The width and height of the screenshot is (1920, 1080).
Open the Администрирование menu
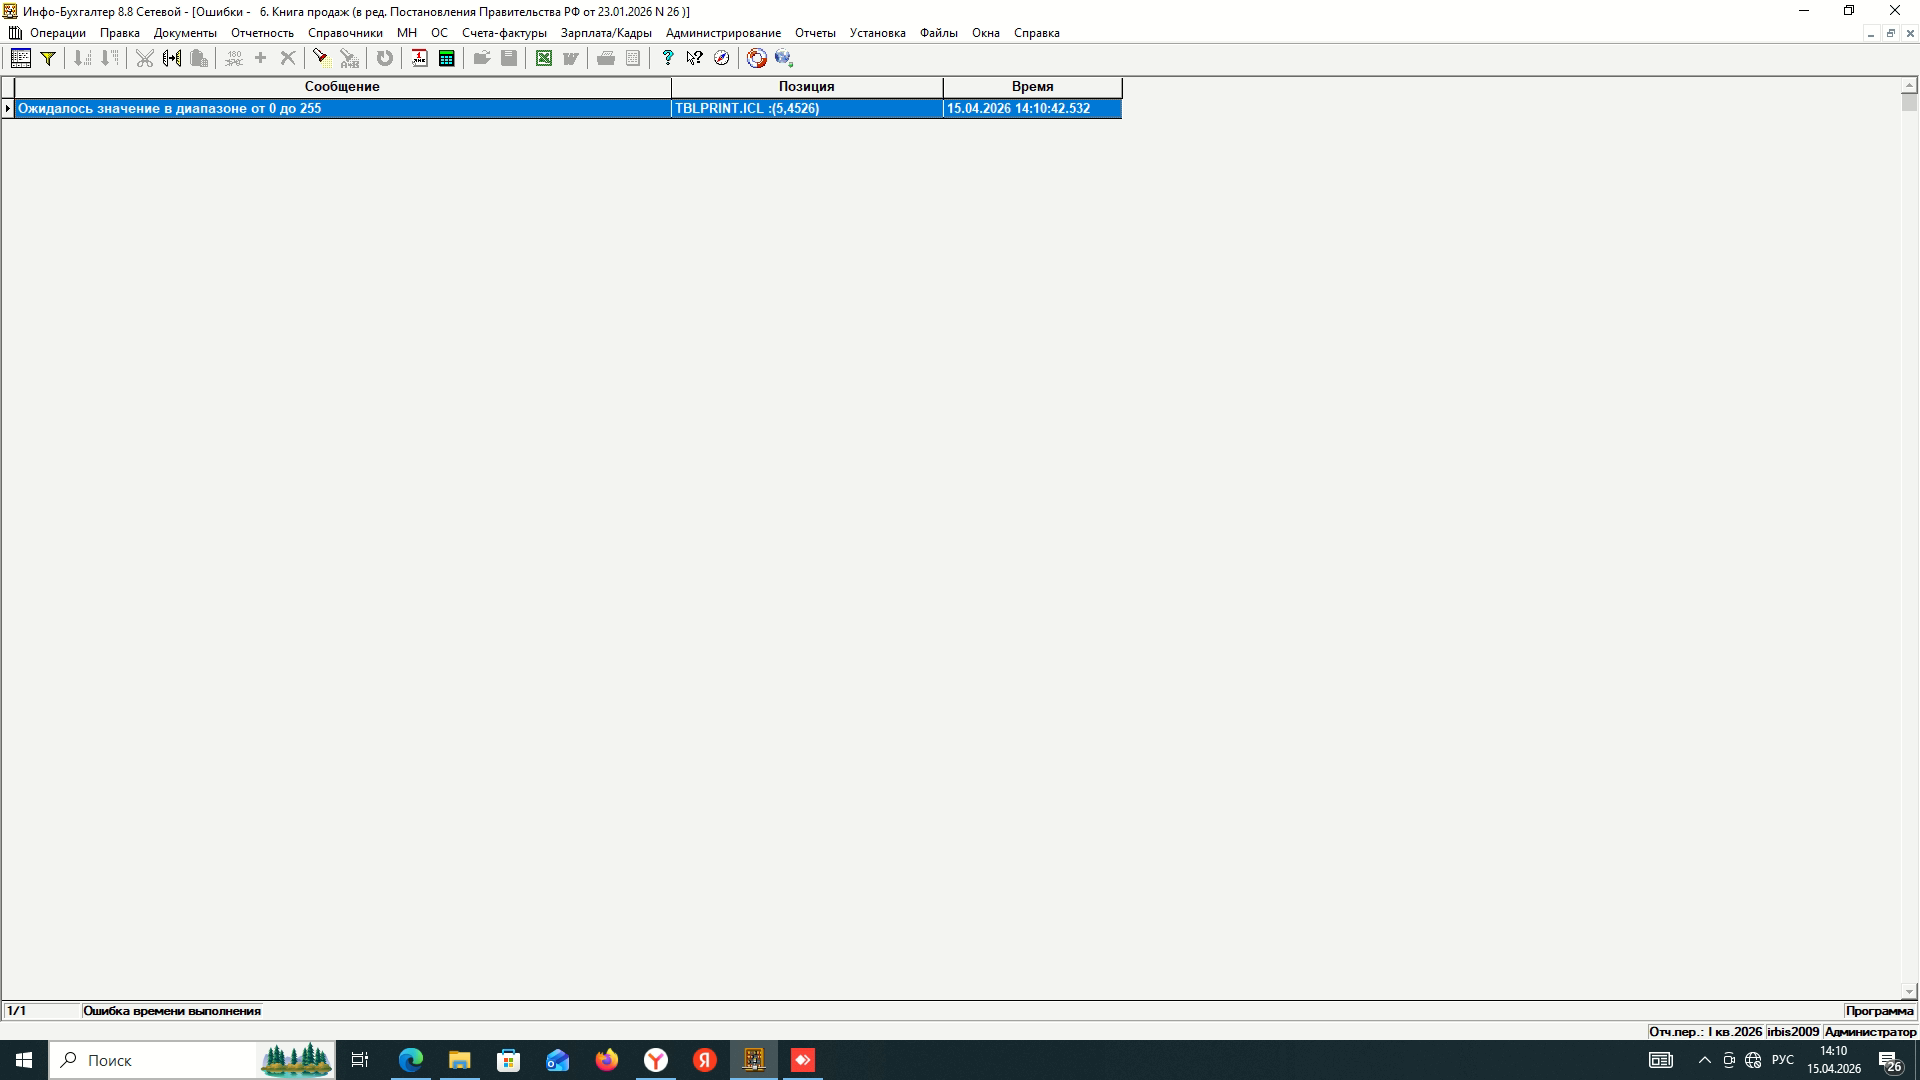tap(723, 33)
